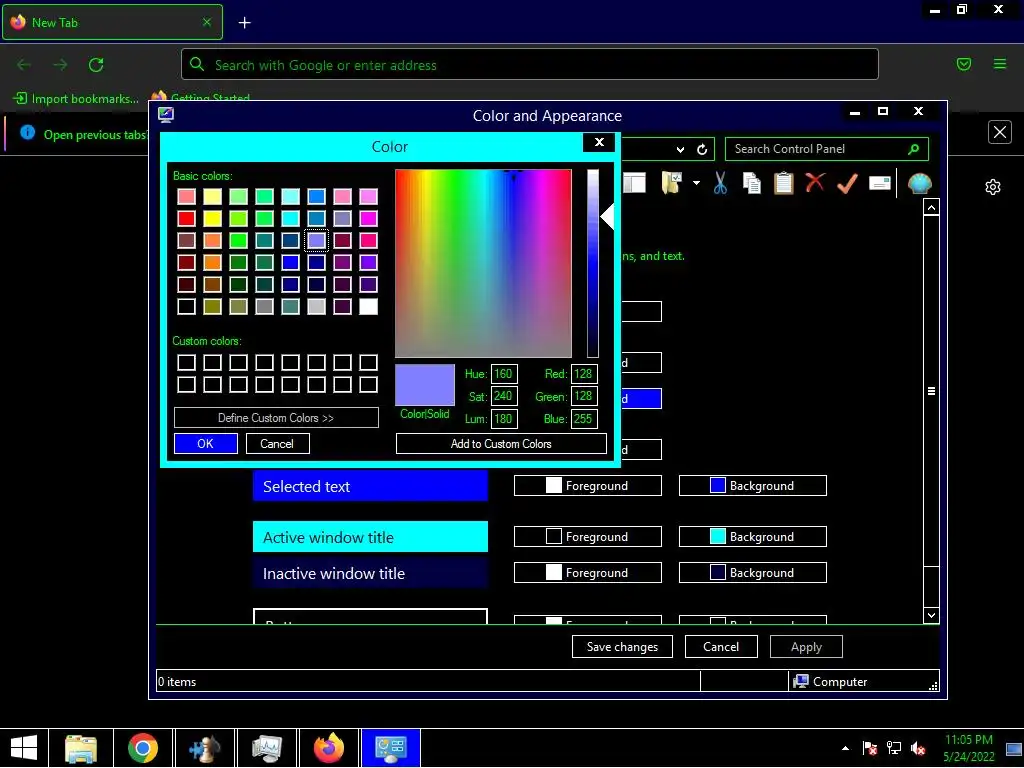
Task: Select the New Tab tab in Firefox
Action: [112, 23]
